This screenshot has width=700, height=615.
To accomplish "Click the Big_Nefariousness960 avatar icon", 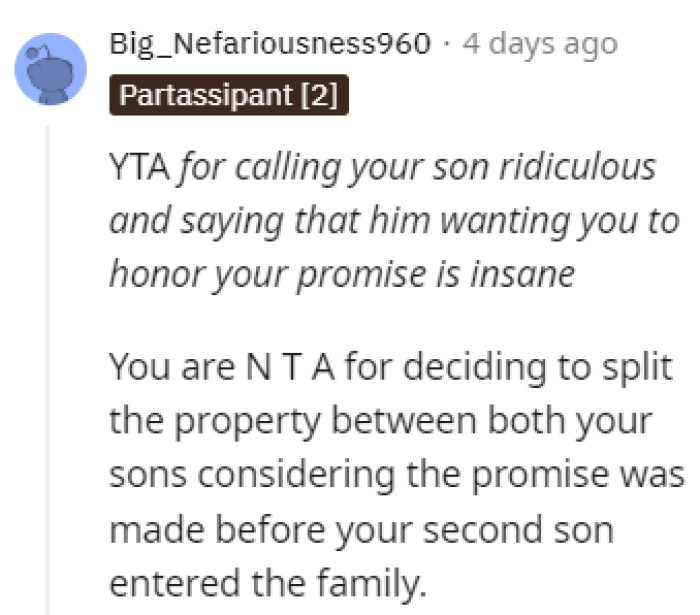I will pos(50,66).
